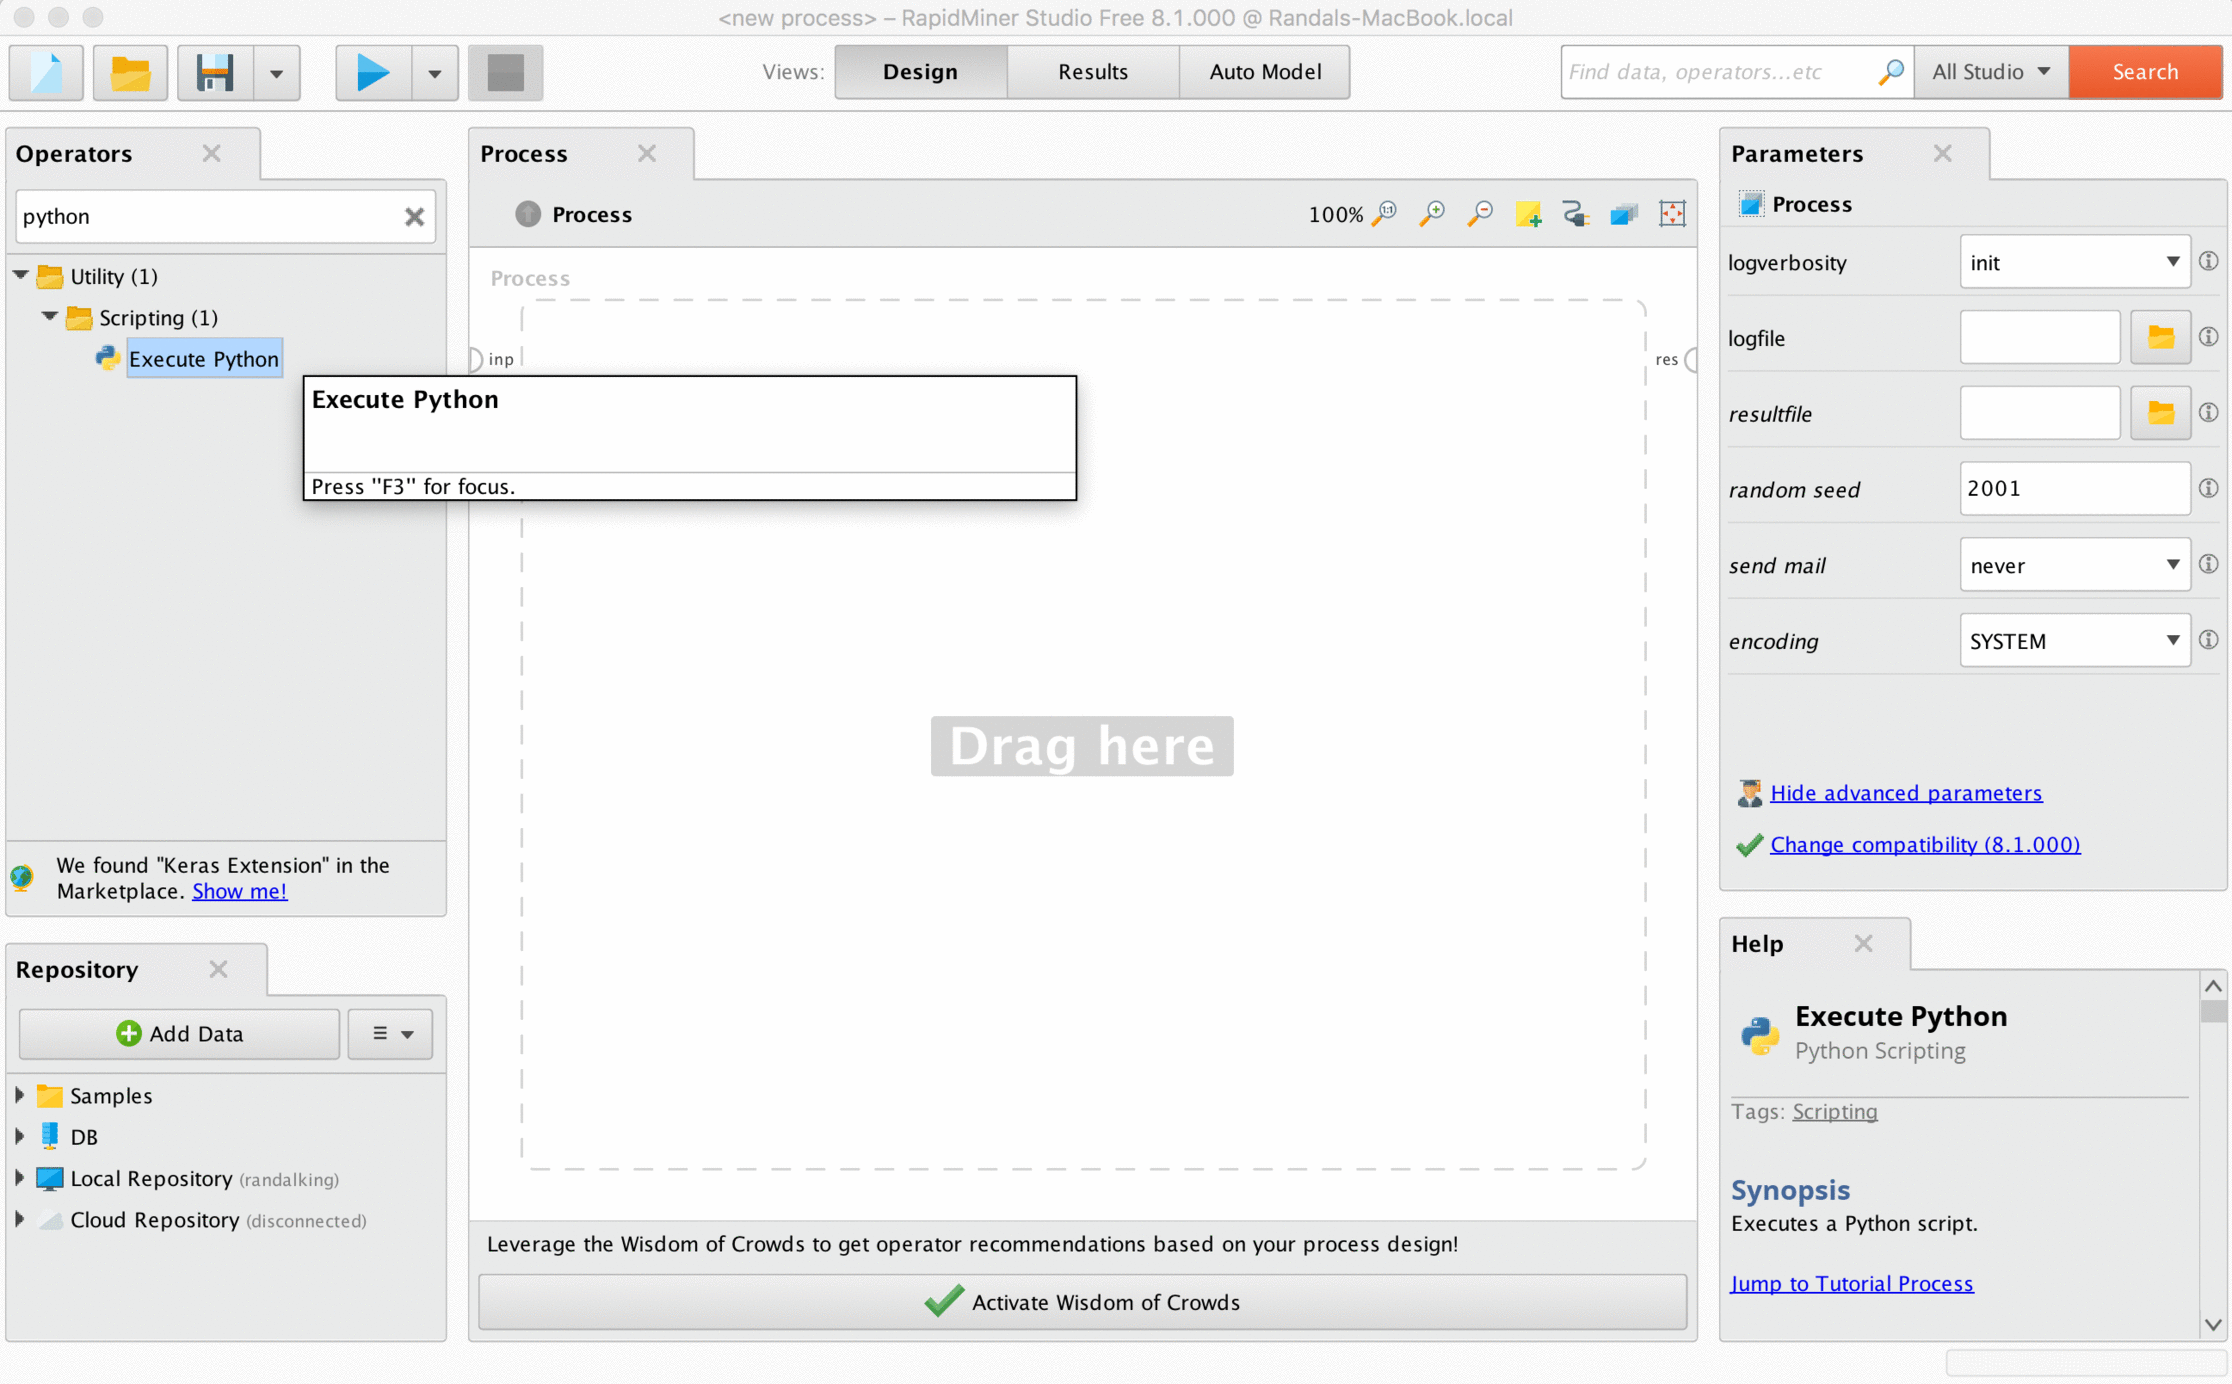Run the process with the blue play button
The height and width of the screenshot is (1384, 2232).
click(373, 72)
